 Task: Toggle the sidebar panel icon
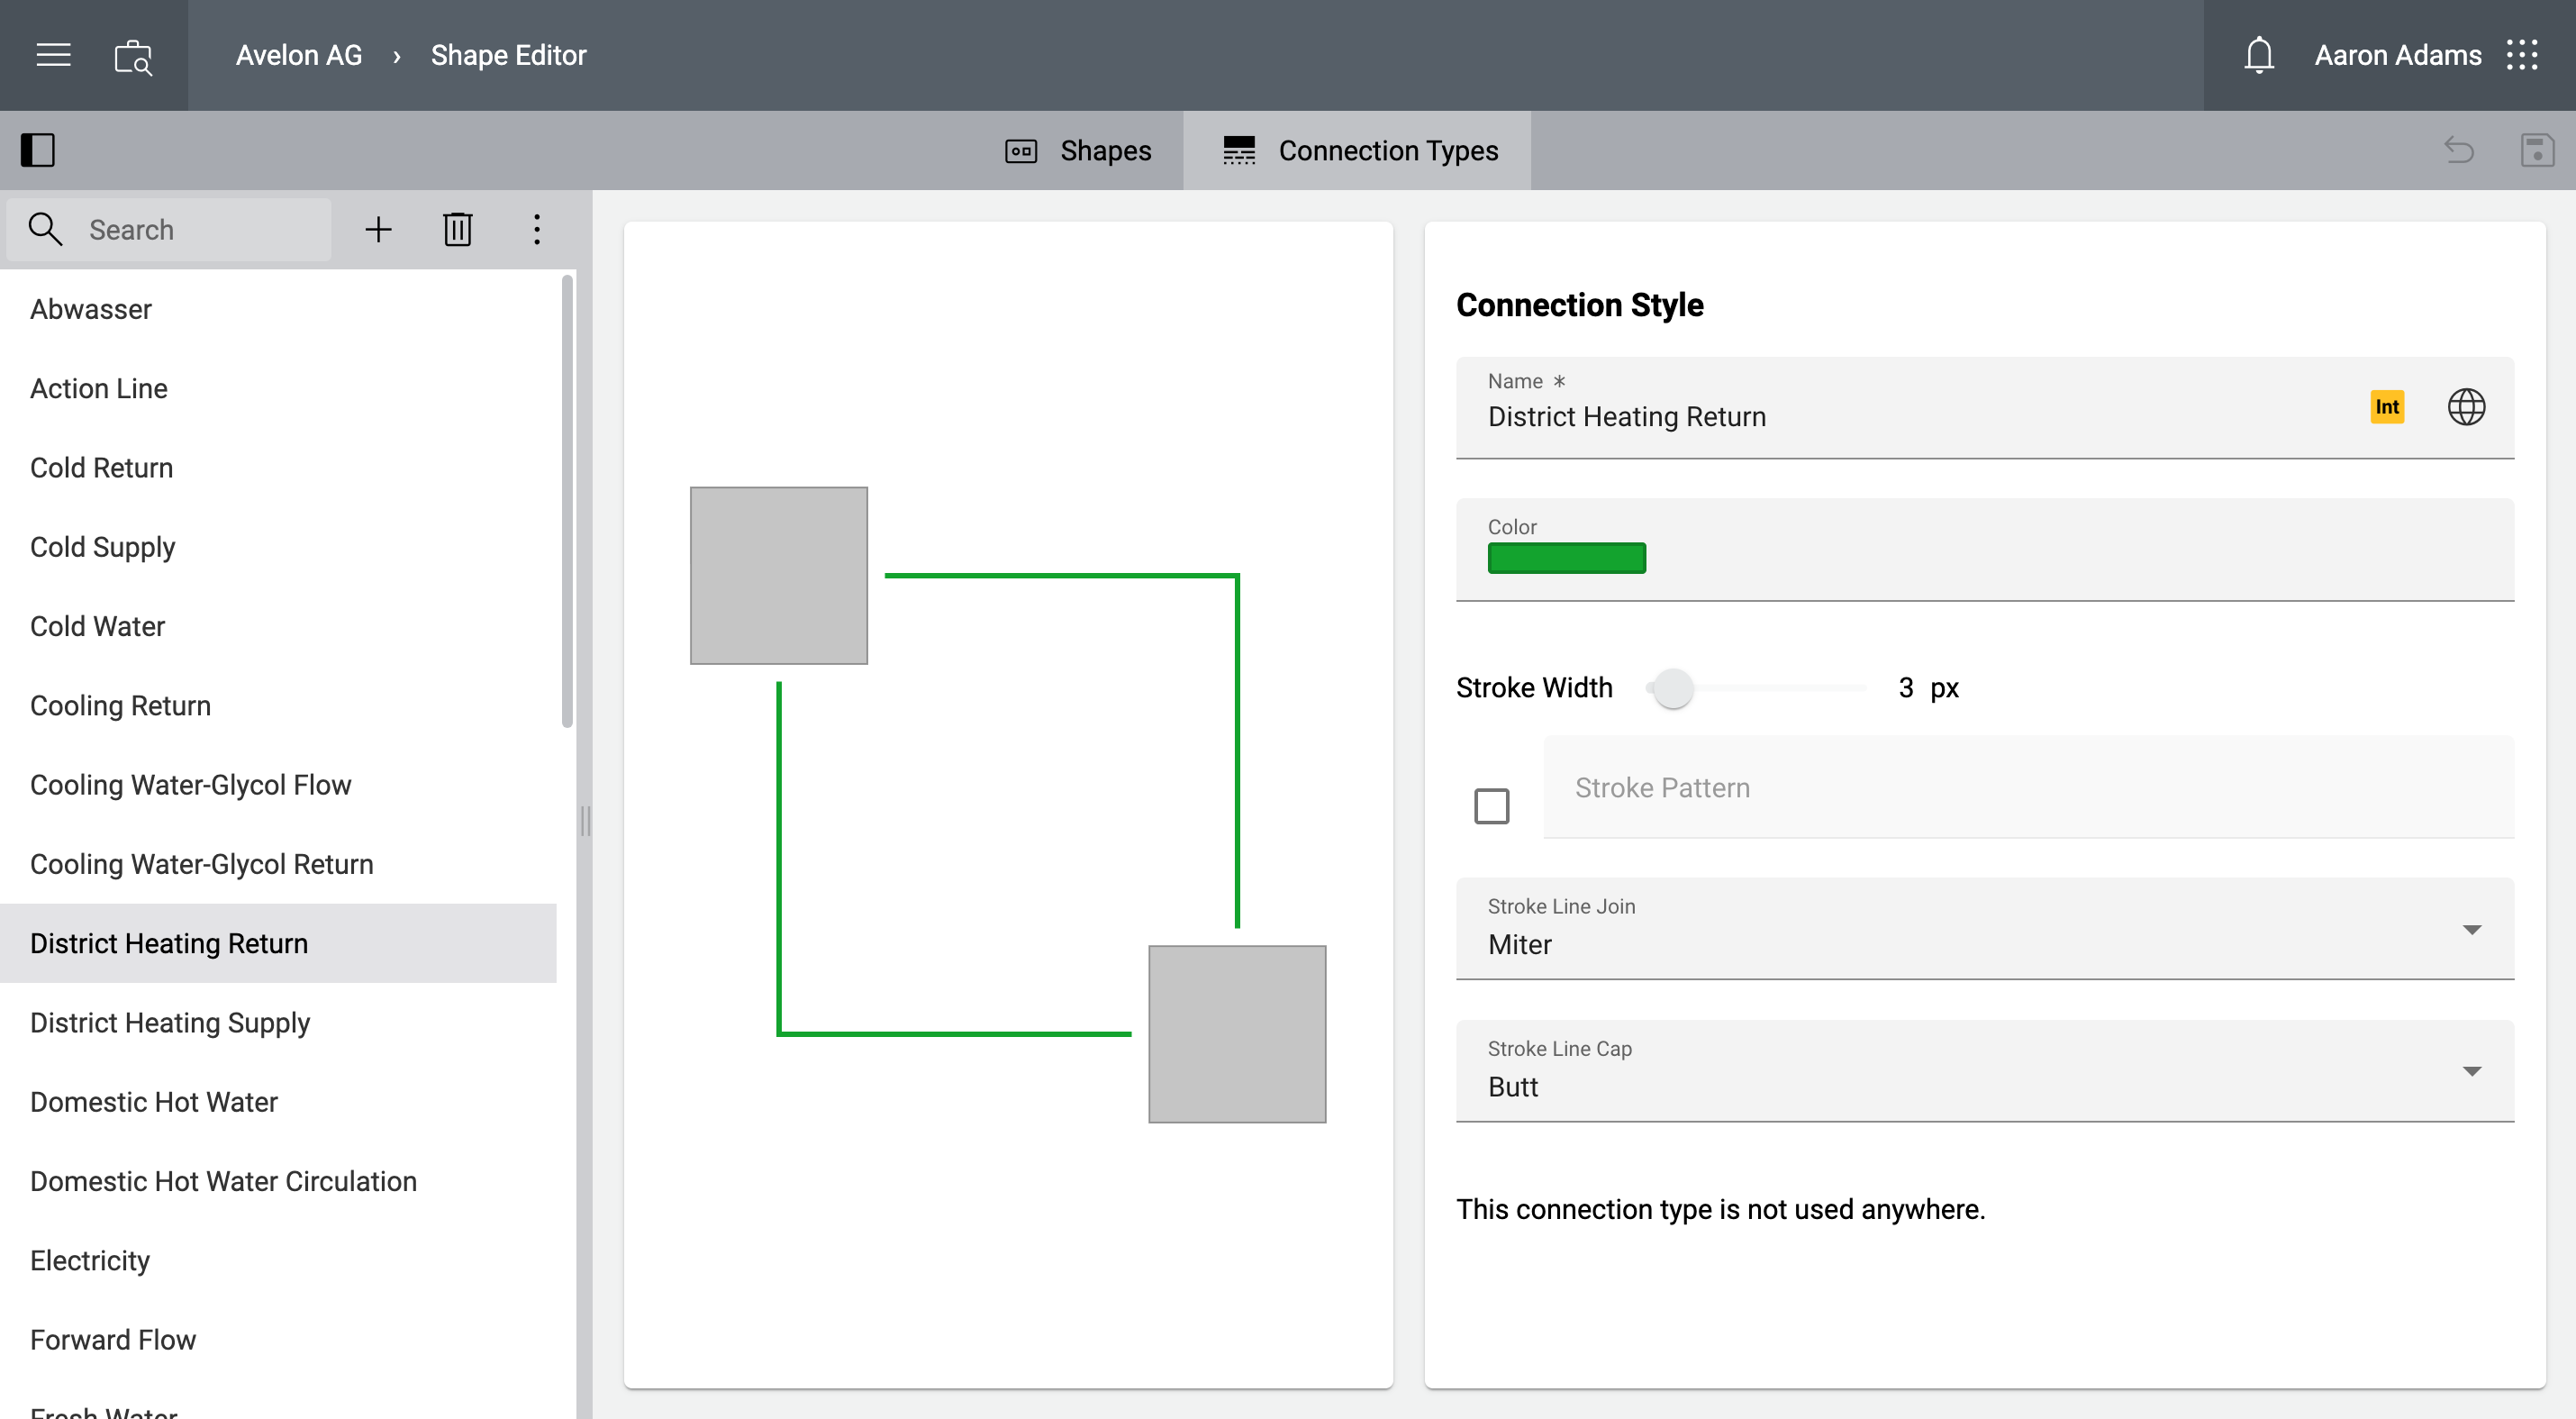pos(38,150)
